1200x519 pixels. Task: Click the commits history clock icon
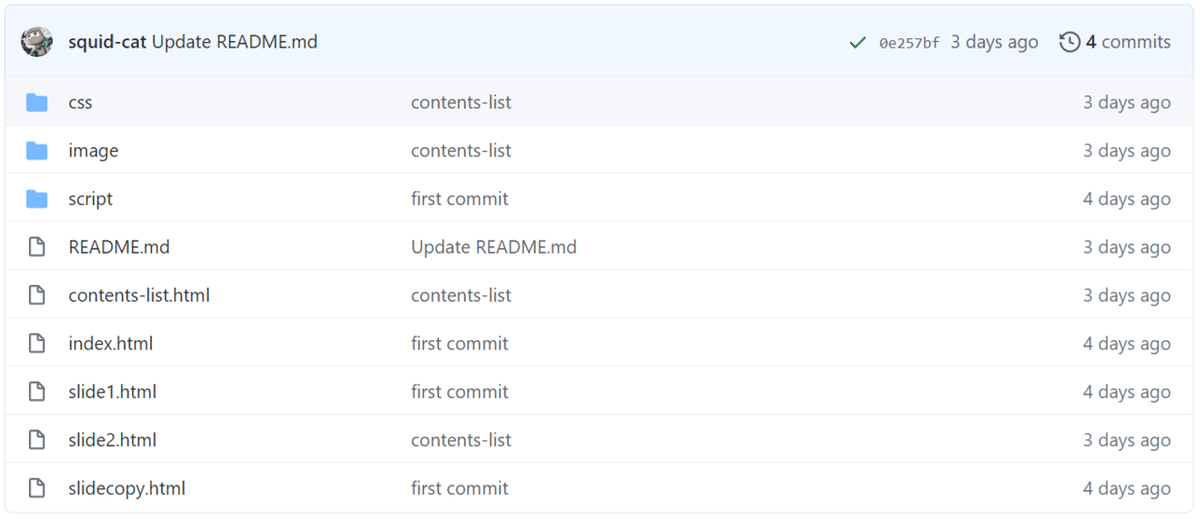pyautogui.click(x=1070, y=42)
